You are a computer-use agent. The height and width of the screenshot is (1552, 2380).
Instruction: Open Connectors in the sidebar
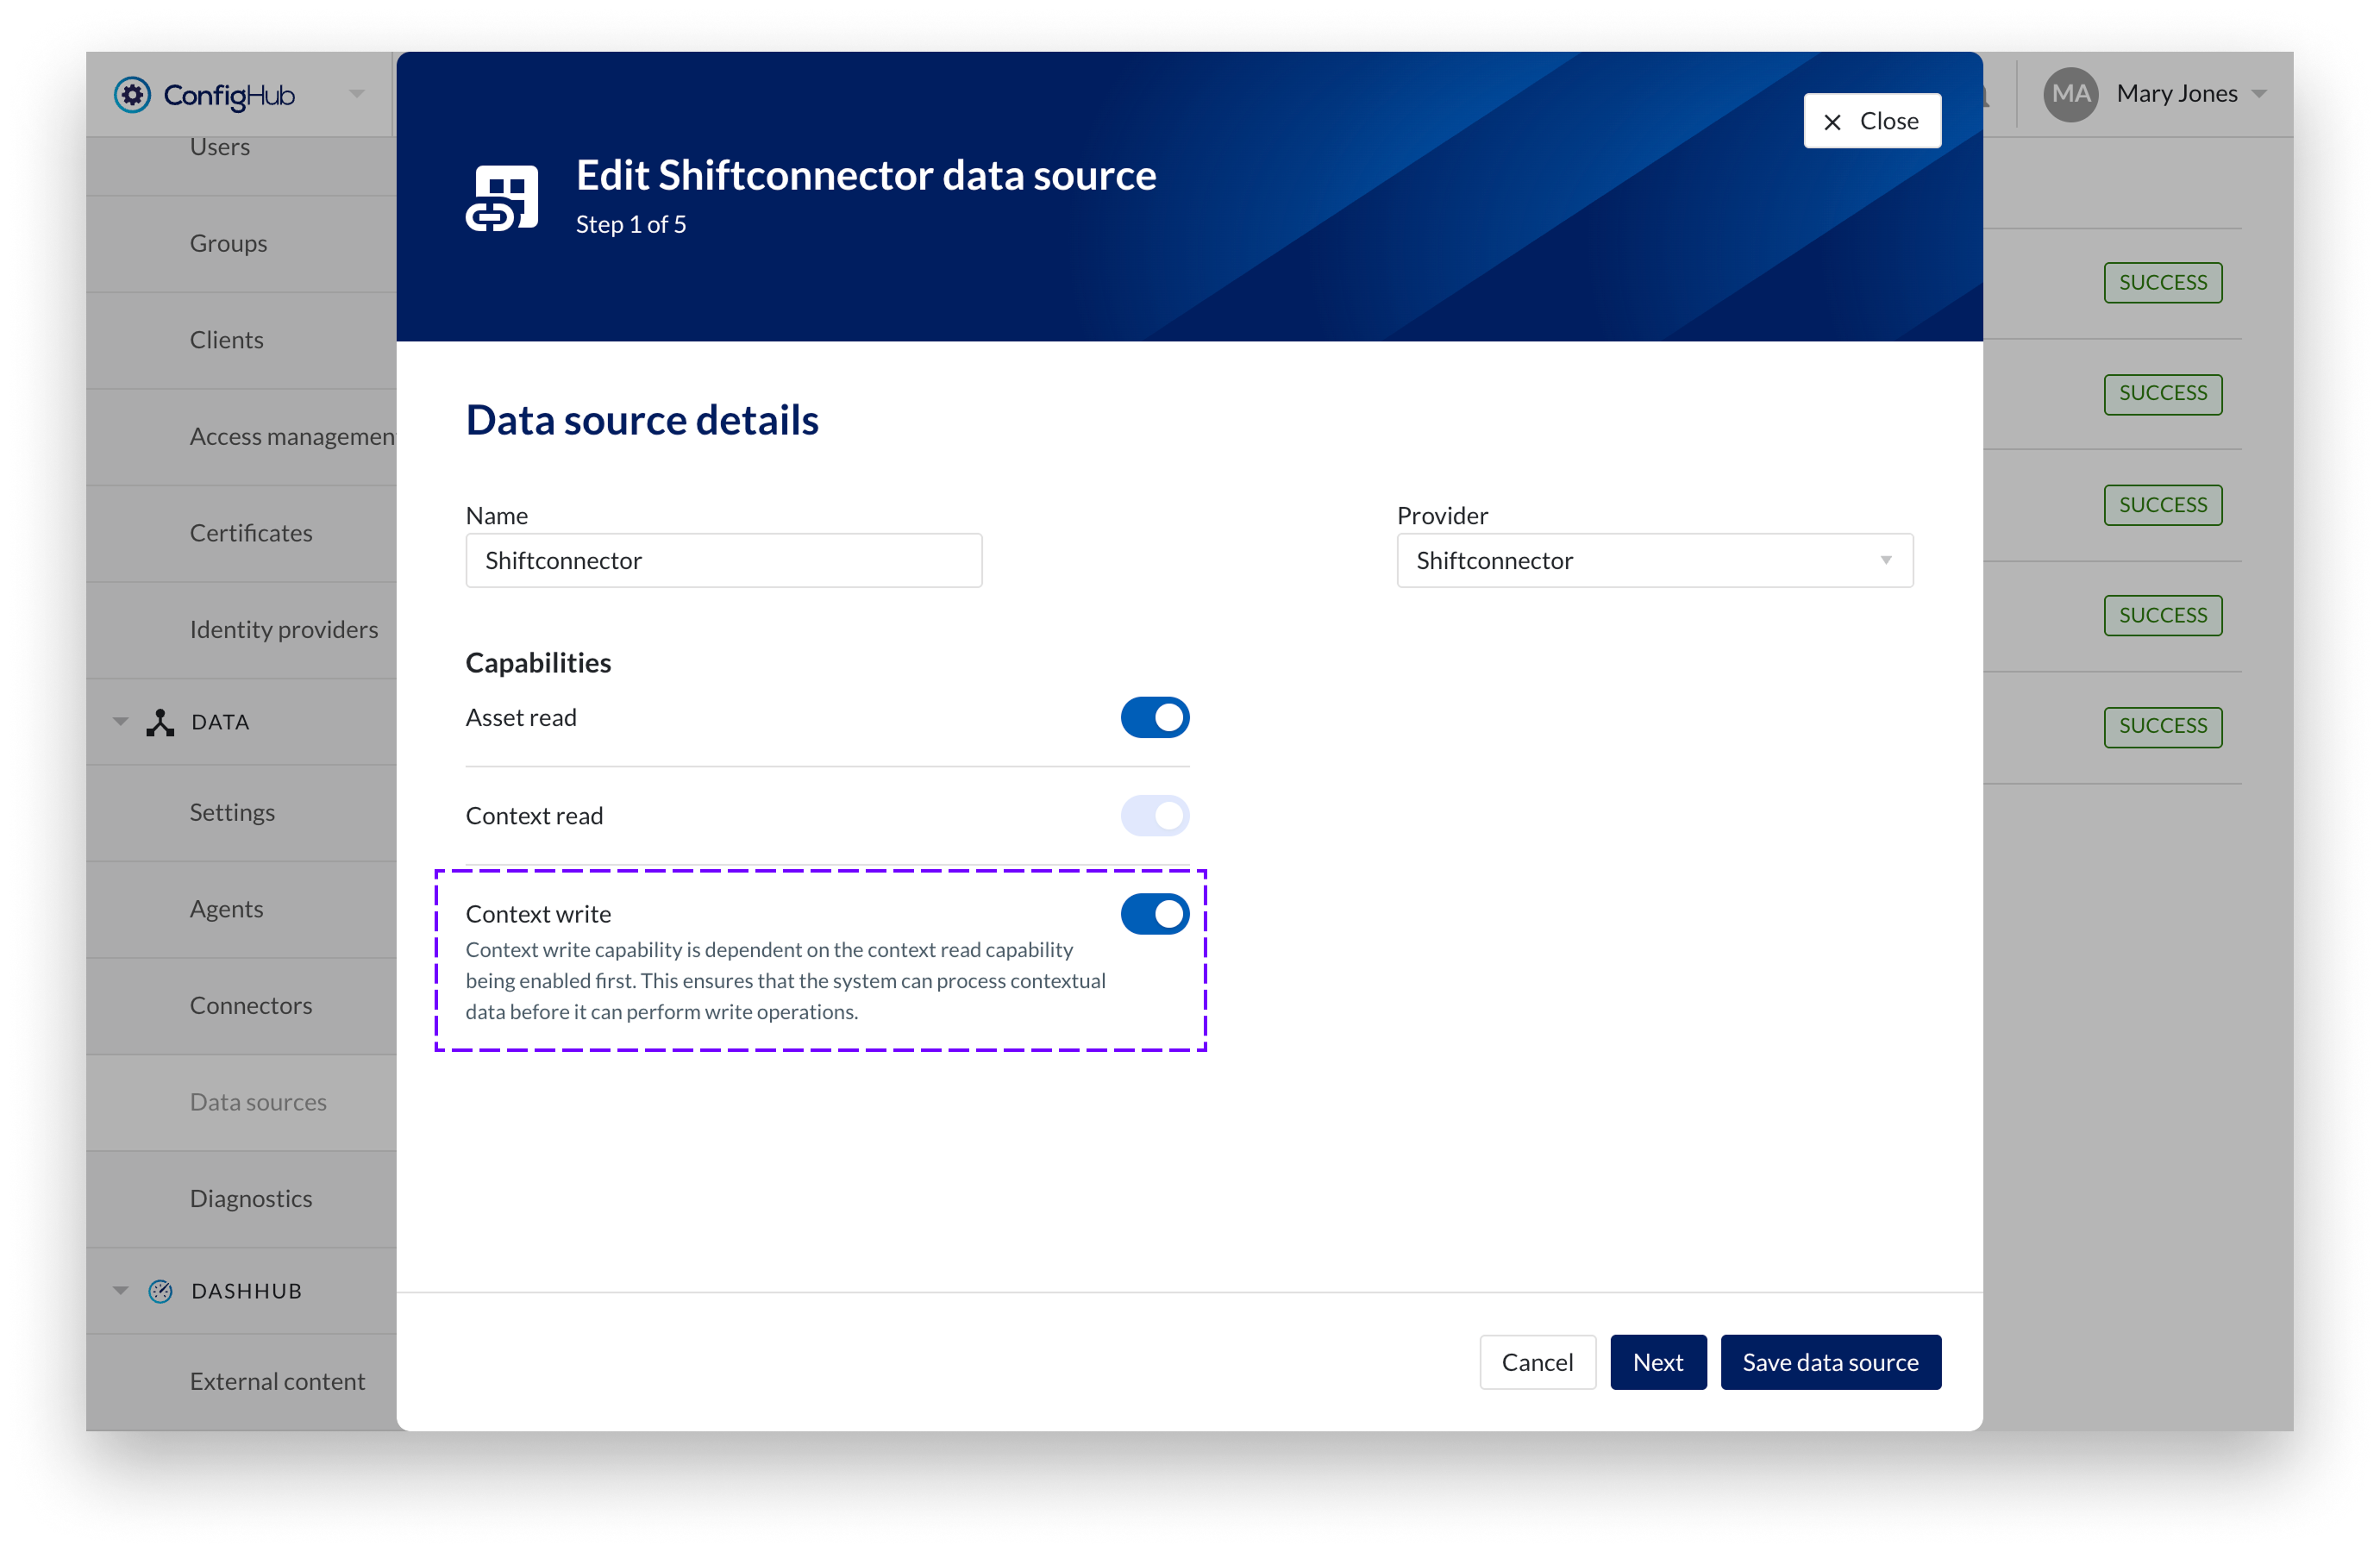(251, 1005)
